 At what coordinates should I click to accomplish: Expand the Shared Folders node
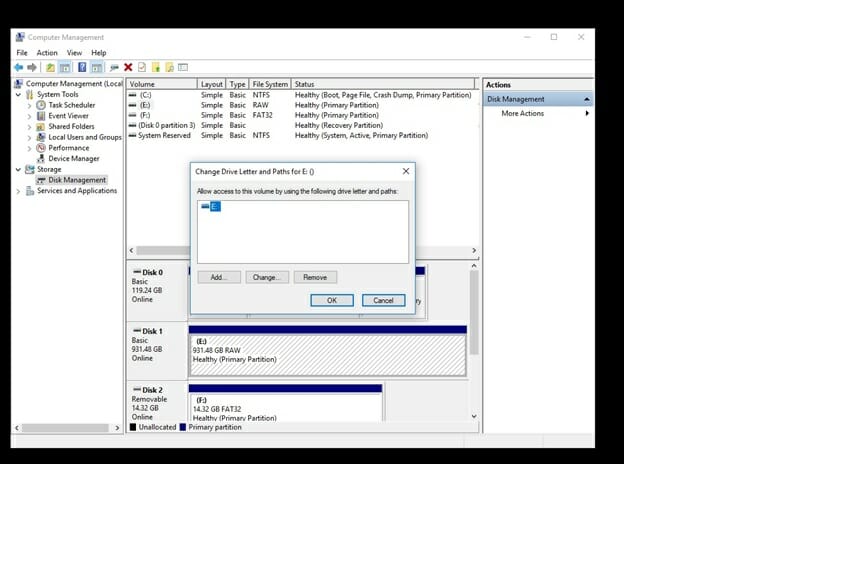point(29,126)
